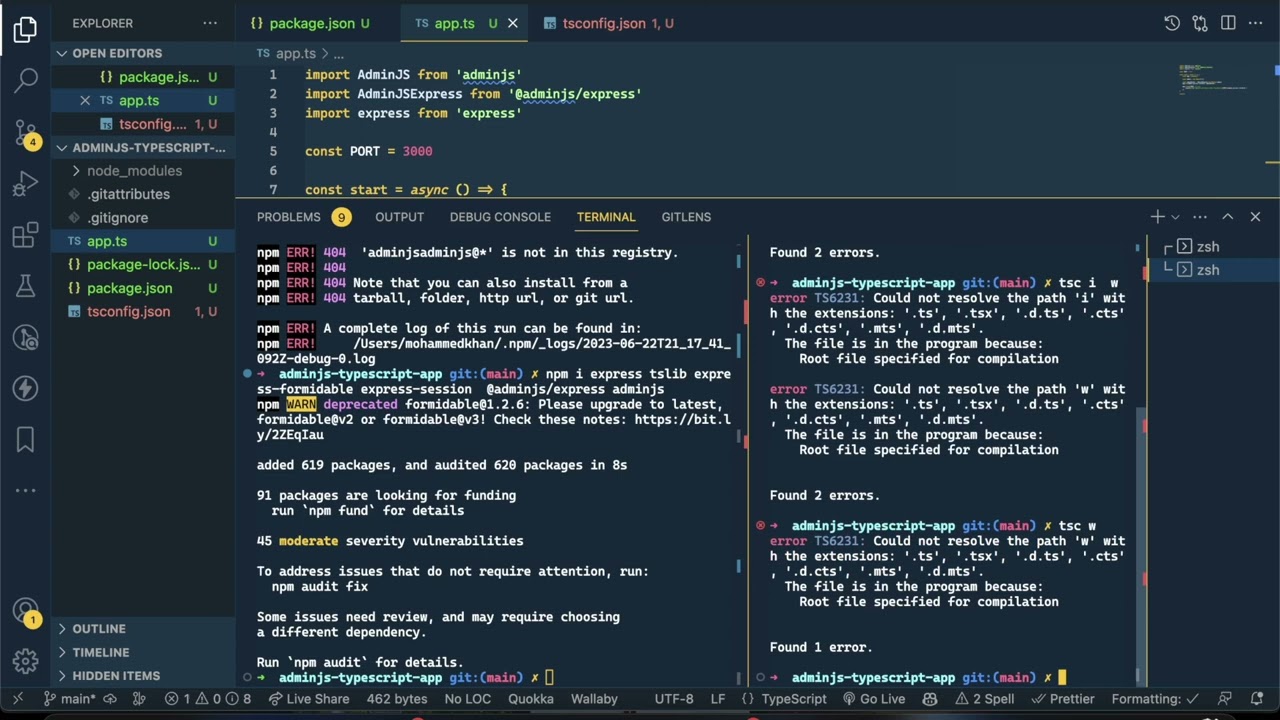Open the Accounts menu icon

[26, 612]
